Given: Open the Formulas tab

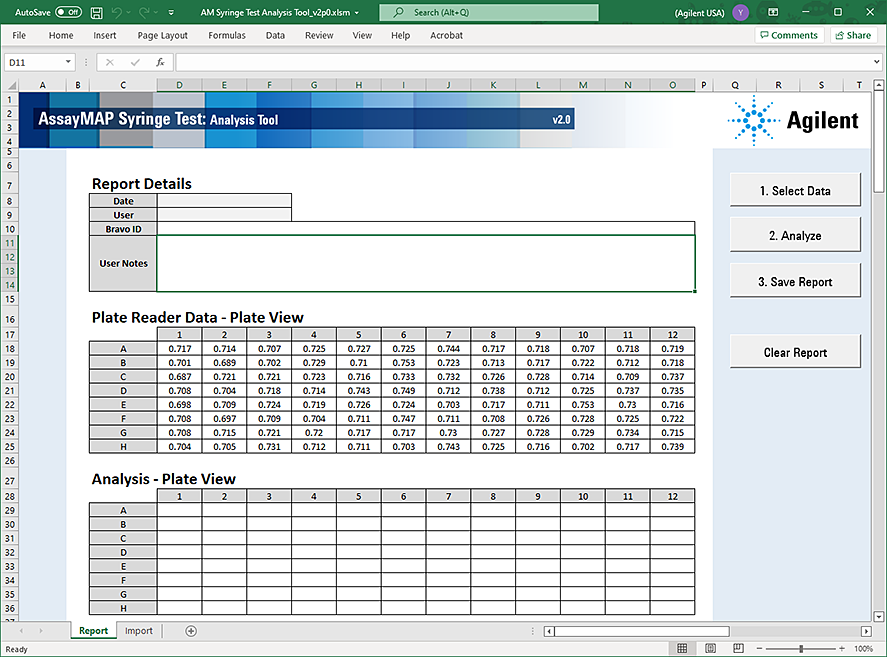Looking at the screenshot, I should tap(227, 35).
